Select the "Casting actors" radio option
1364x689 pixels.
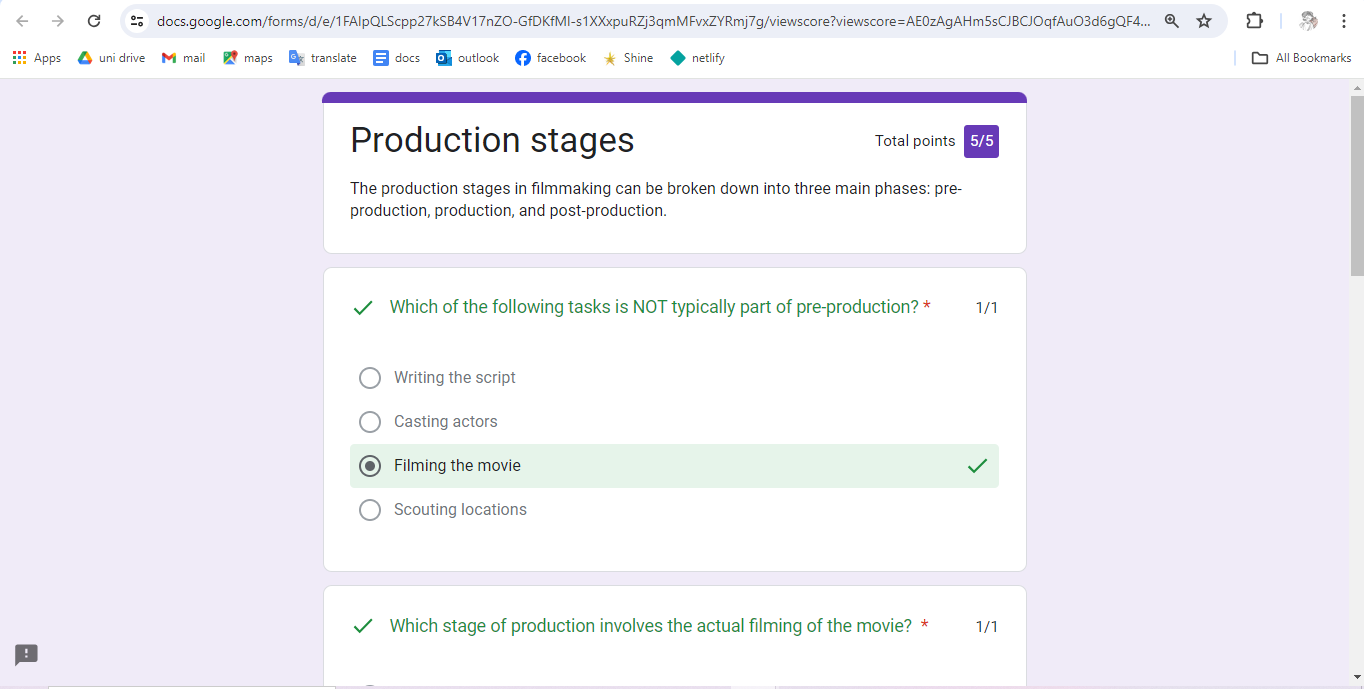370,422
